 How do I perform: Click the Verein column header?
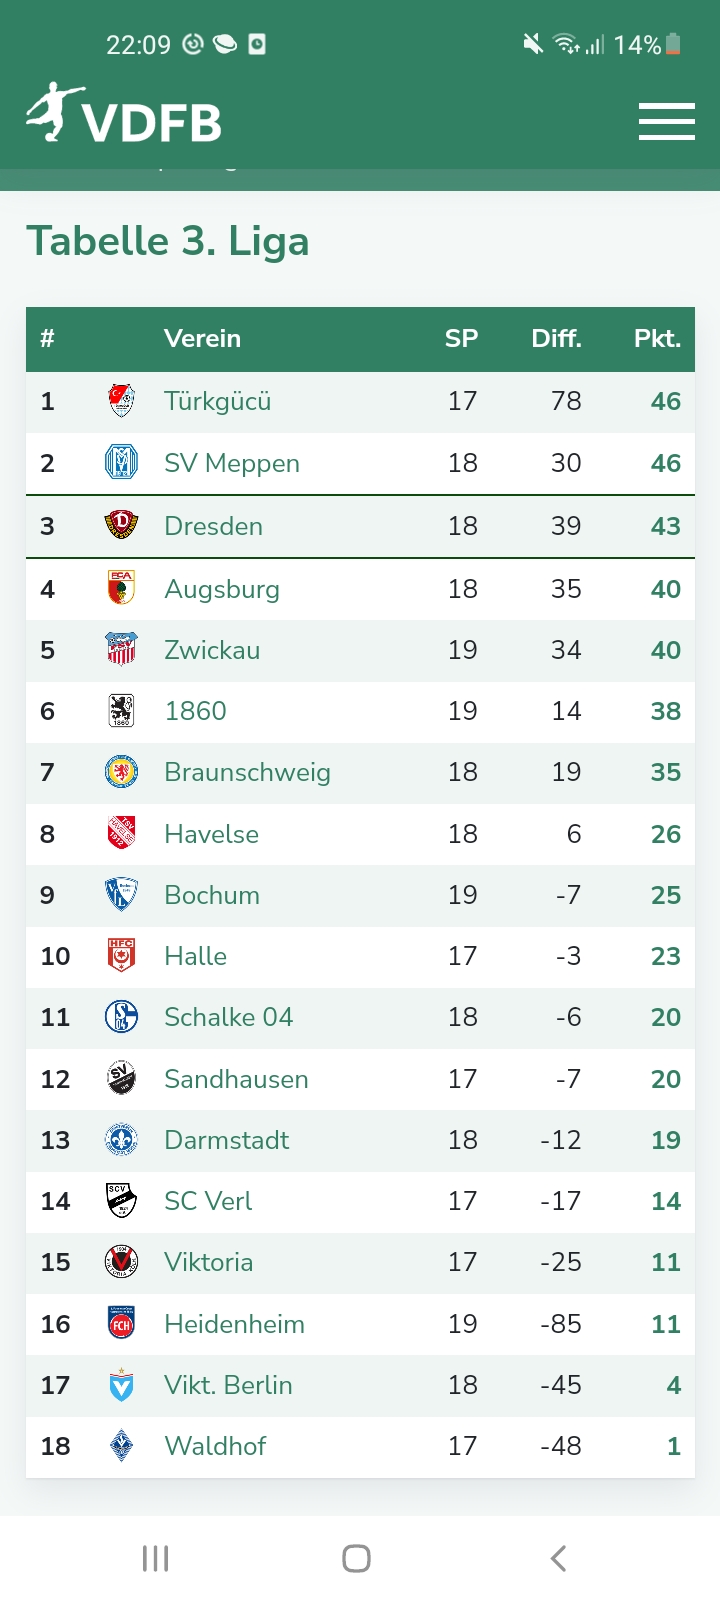[202, 339]
